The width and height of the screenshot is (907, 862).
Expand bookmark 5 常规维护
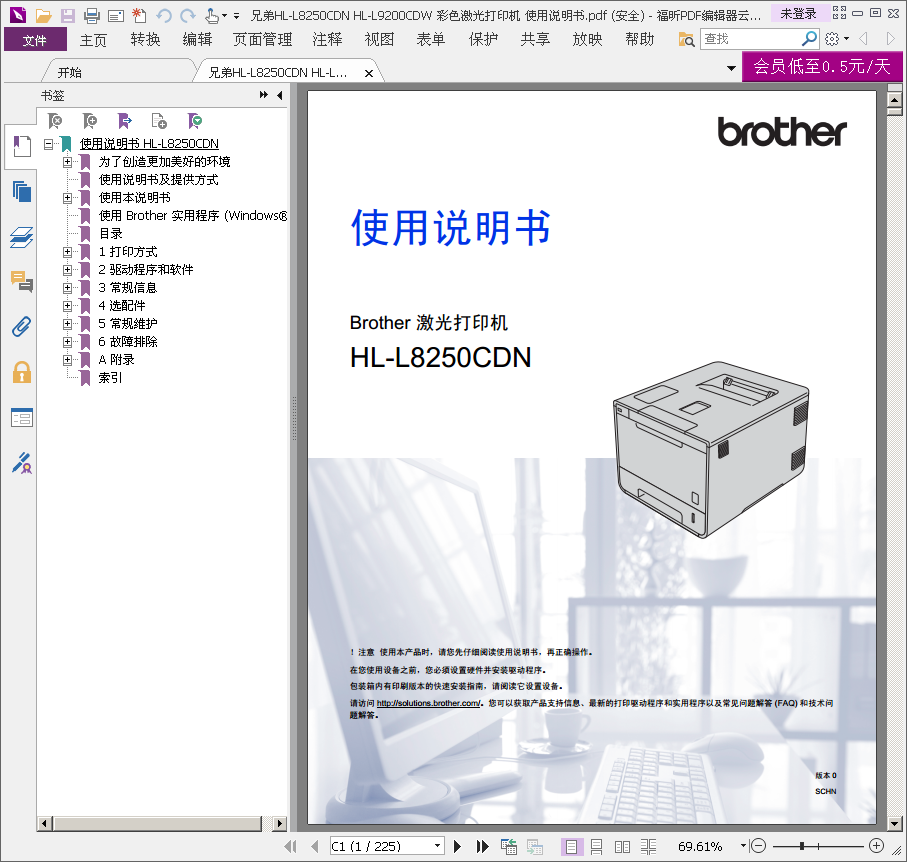tap(67, 324)
